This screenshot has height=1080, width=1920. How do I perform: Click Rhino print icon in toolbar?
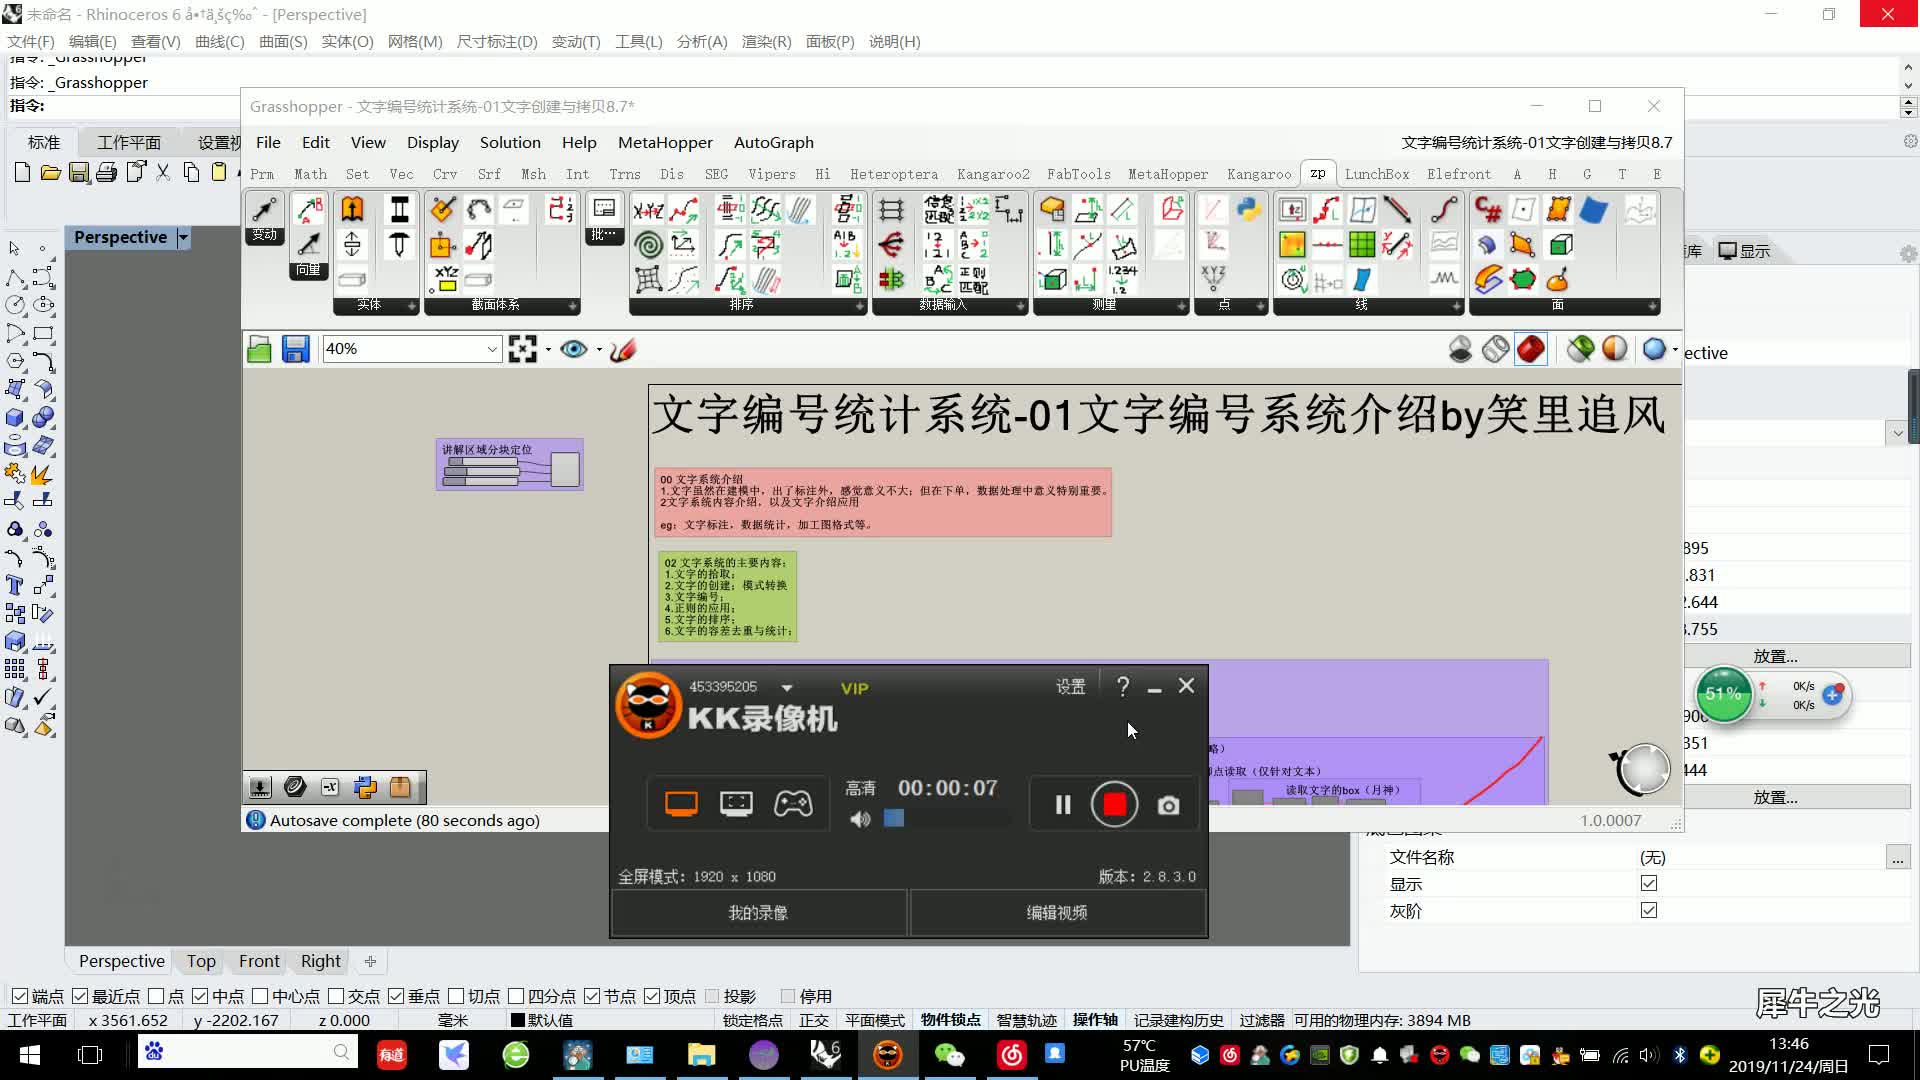106,172
